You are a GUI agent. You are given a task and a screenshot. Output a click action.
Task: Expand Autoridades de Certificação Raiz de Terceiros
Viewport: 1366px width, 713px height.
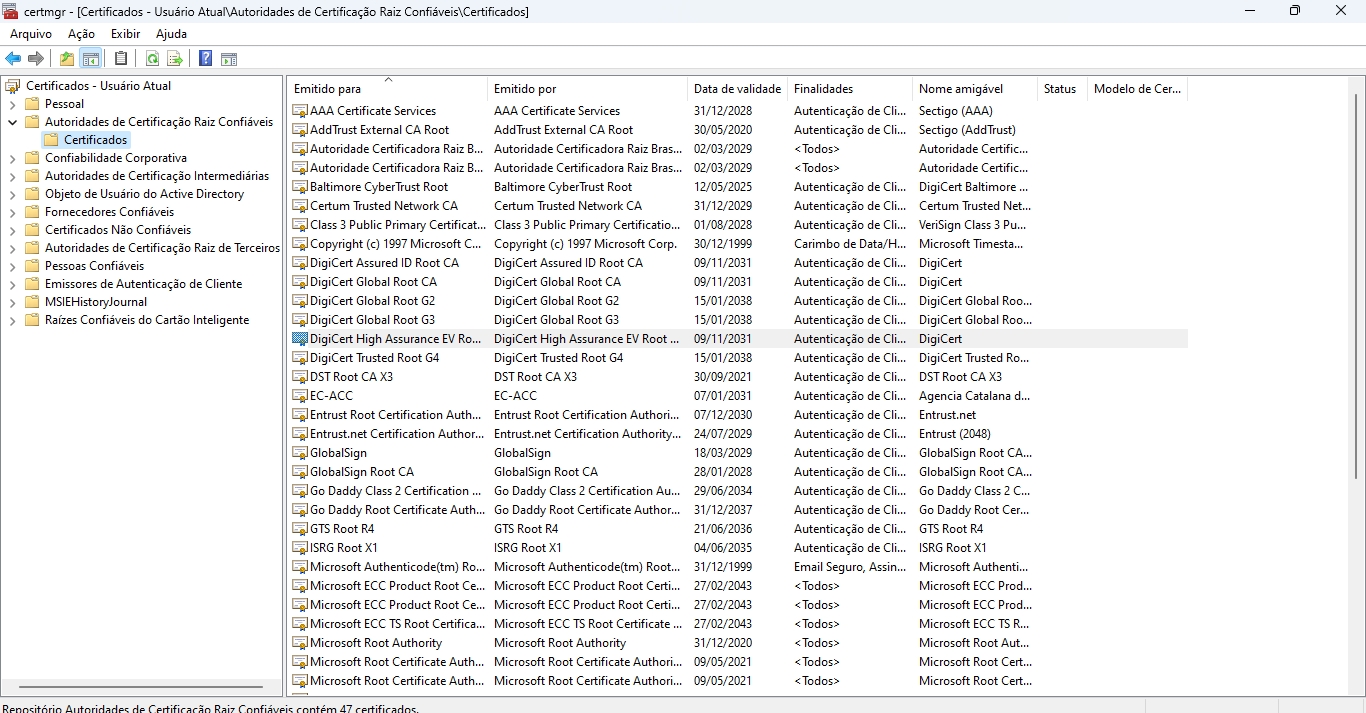coord(12,248)
